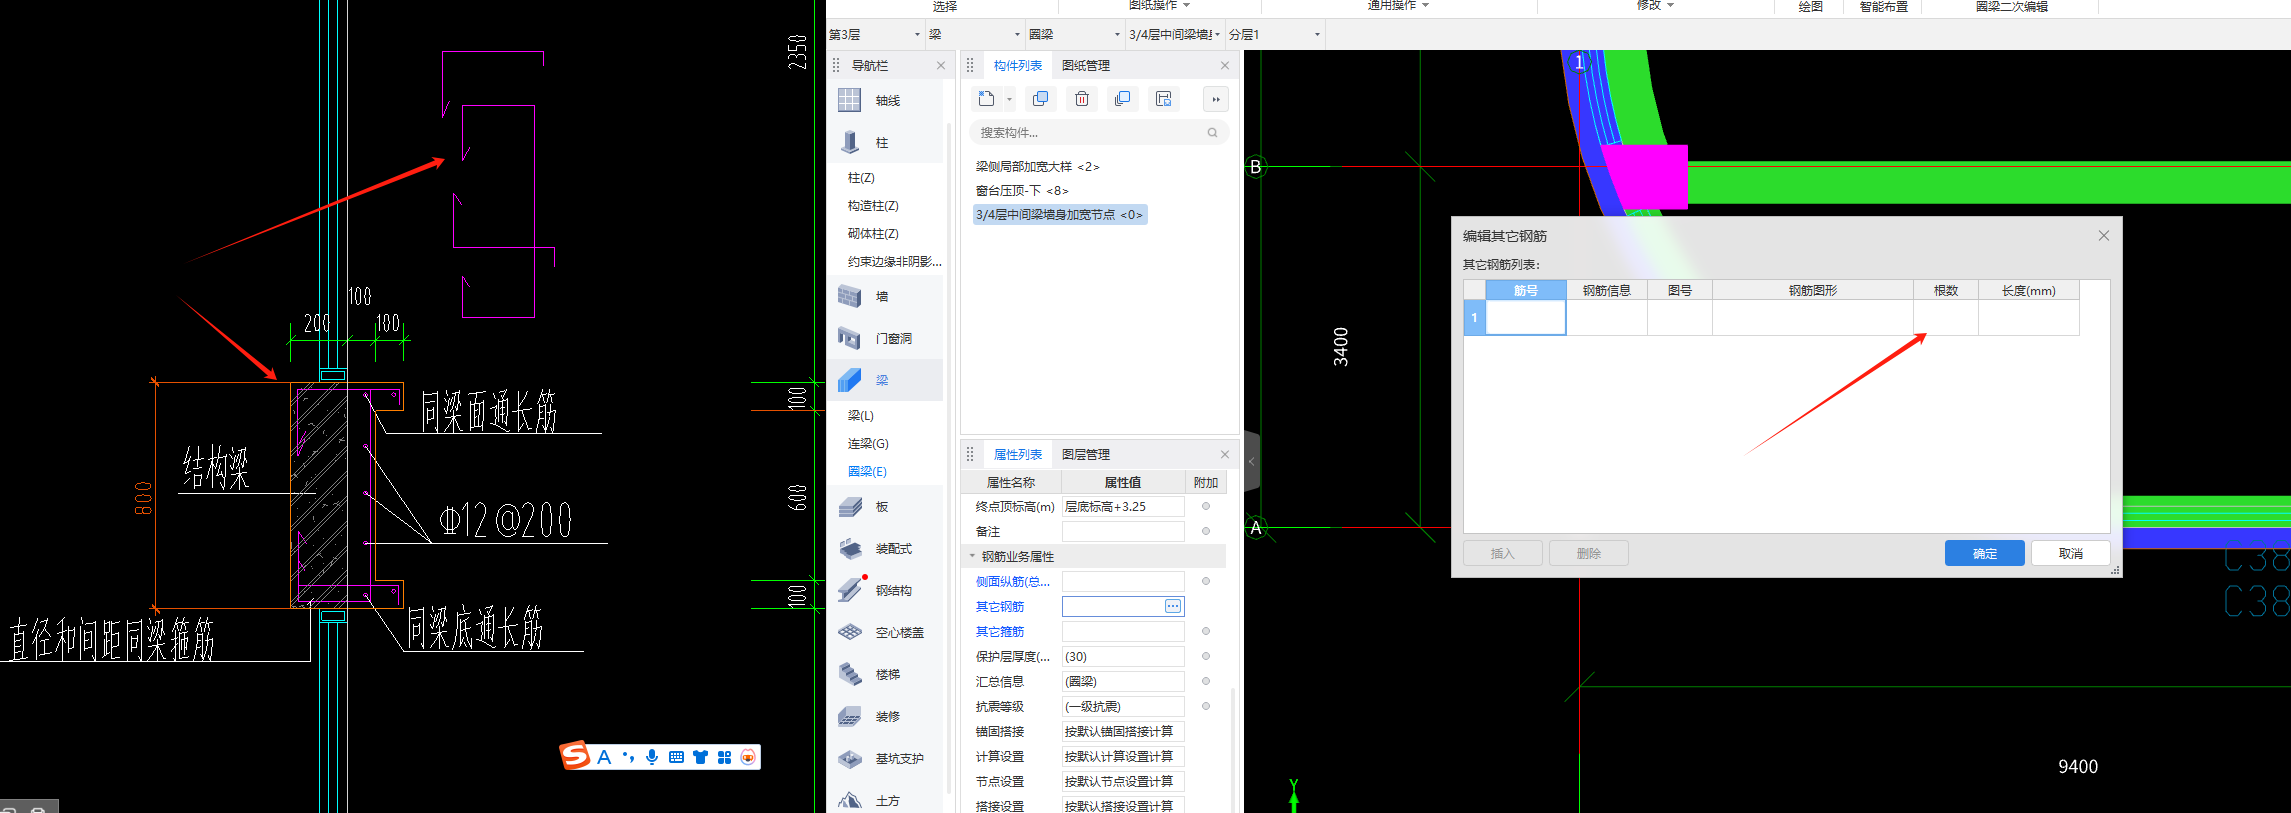This screenshot has height=813, width=2291.
Task: Toggle 附加 circle for 汇总信息 row
Action: pyautogui.click(x=1206, y=681)
